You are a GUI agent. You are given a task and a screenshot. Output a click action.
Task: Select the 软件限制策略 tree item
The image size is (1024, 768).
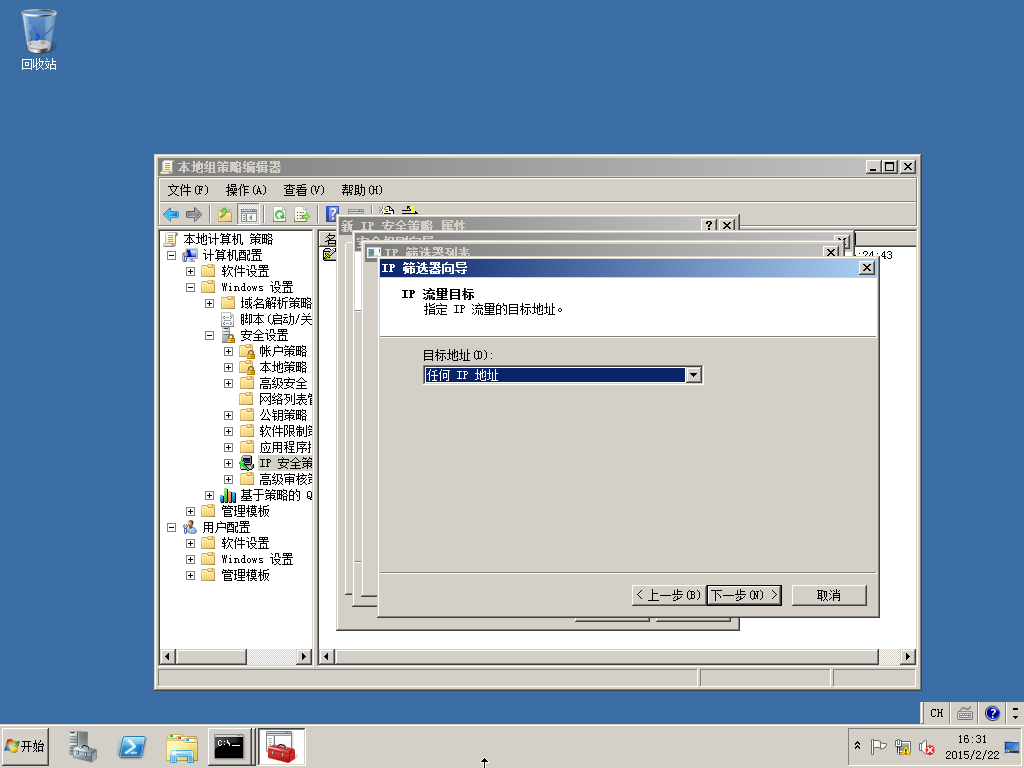pos(285,431)
